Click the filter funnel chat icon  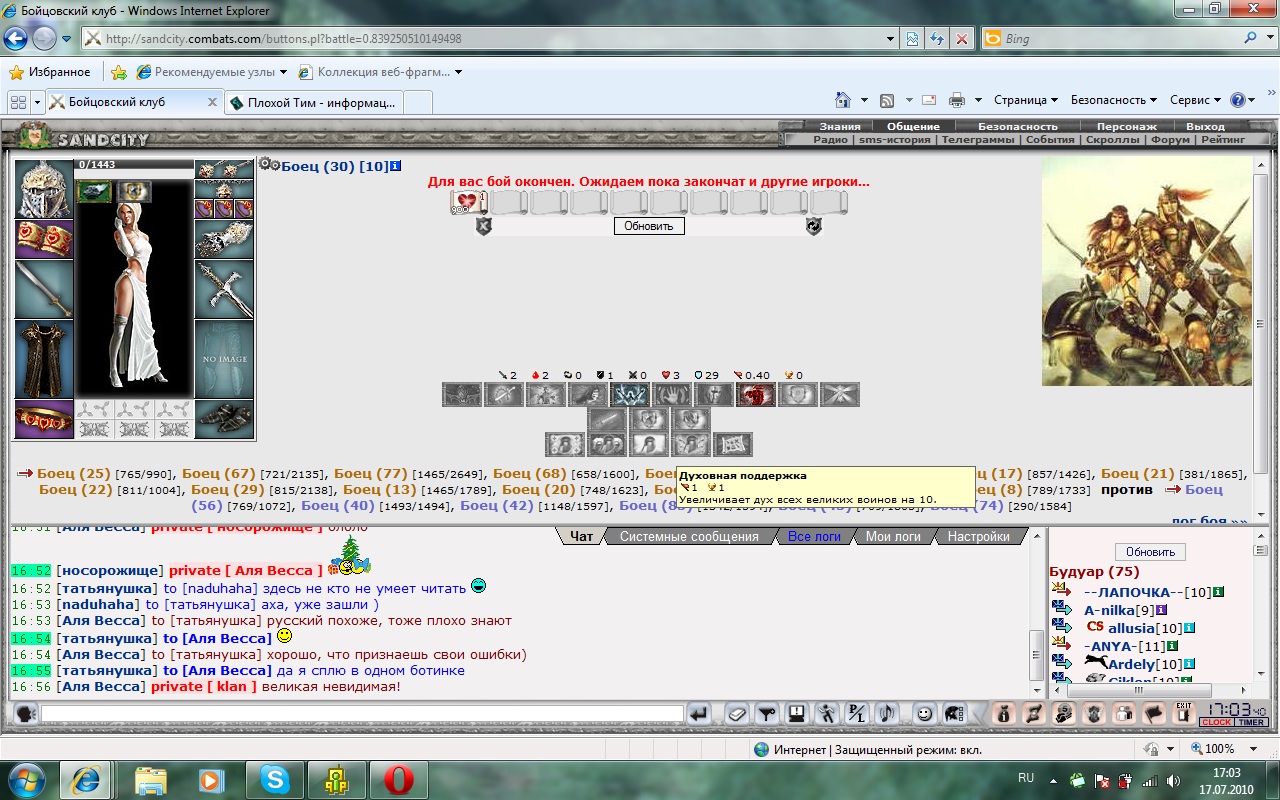tap(767, 713)
